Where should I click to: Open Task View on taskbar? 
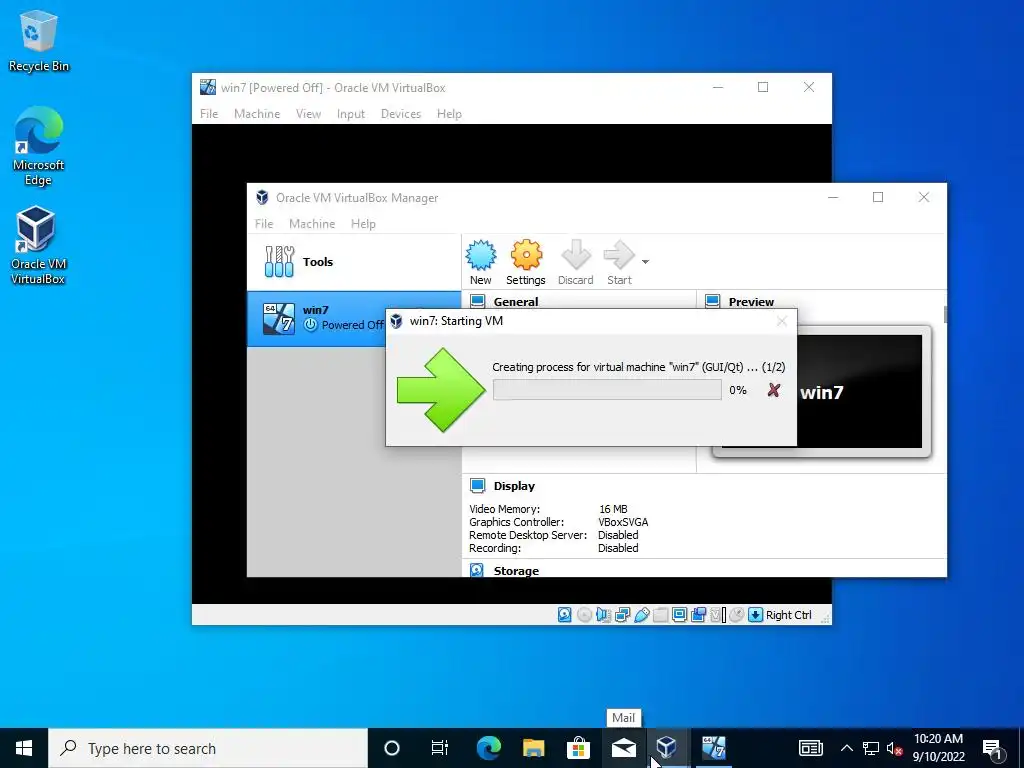click(x=440, y=748)
